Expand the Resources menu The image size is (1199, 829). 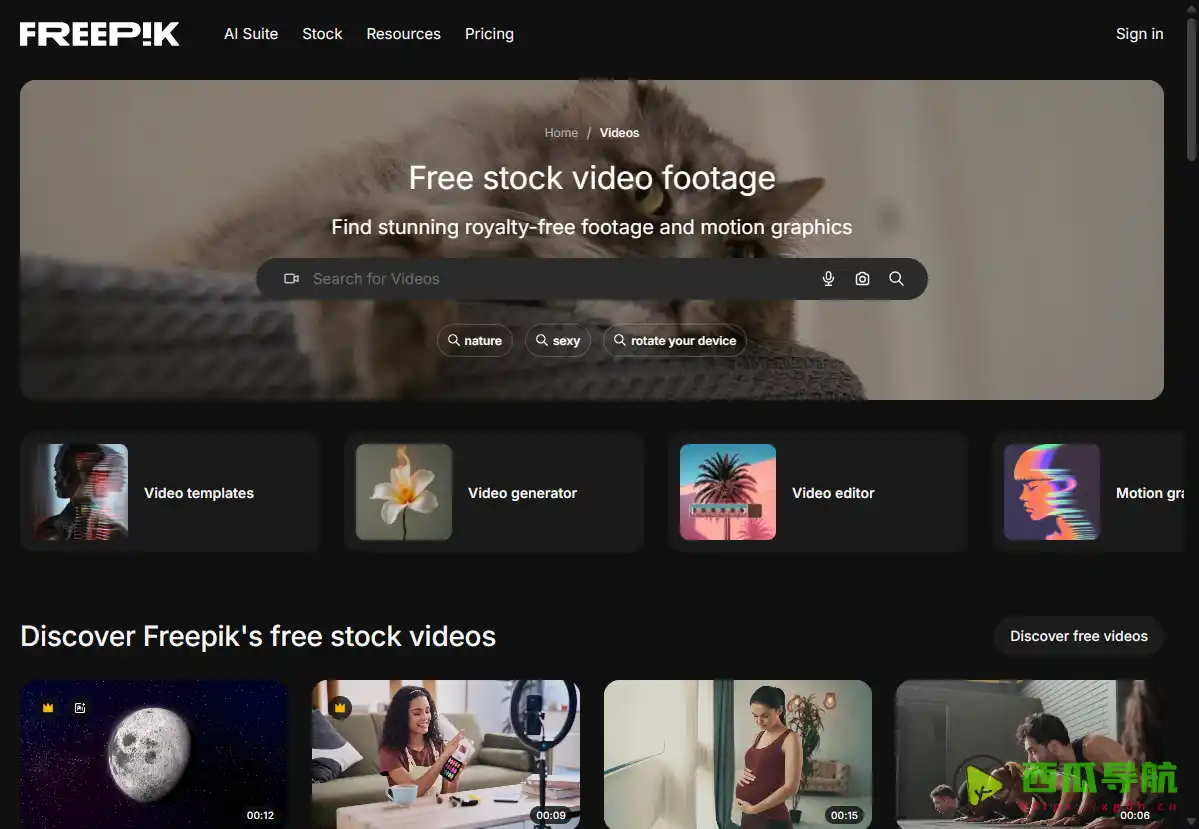(x=403, y=34)
